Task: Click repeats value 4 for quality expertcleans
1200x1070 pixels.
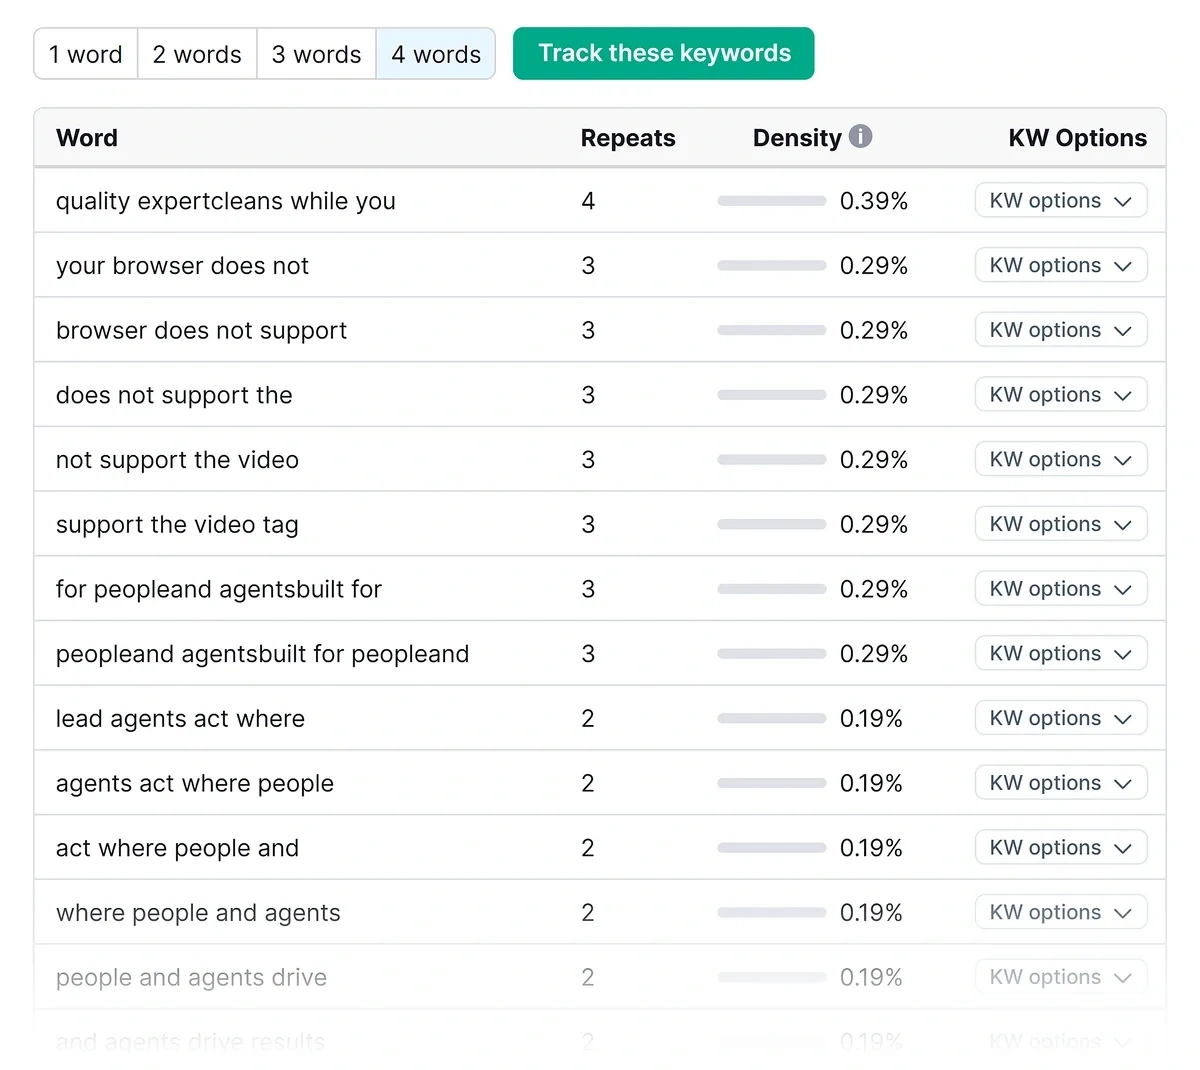Action: pyautogui.click(x=588, y=201)
